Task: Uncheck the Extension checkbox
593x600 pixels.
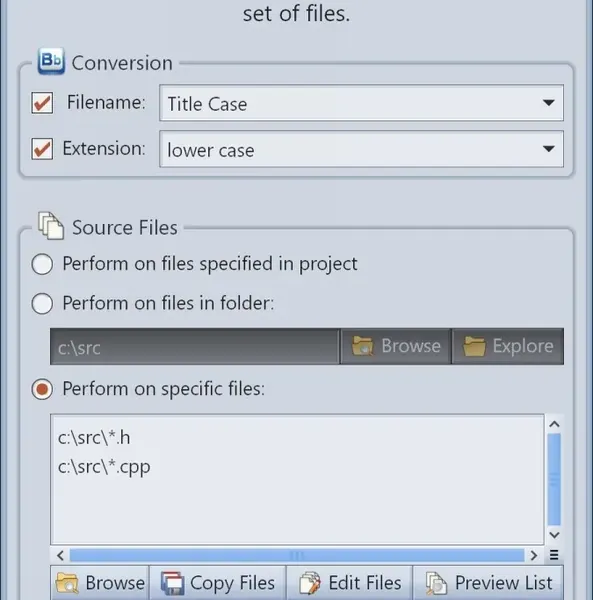Action: coord(42,148)
